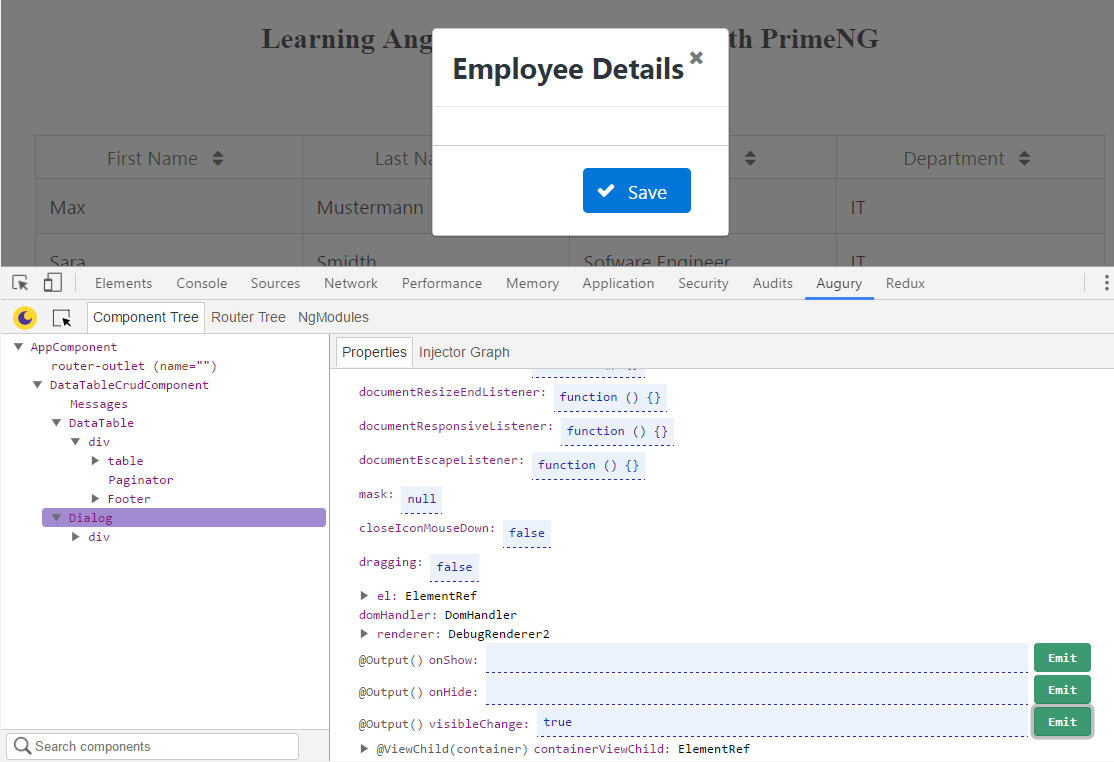Expand the table tree node
This screenshot has height=762, width=1114.
coord(95,461)
